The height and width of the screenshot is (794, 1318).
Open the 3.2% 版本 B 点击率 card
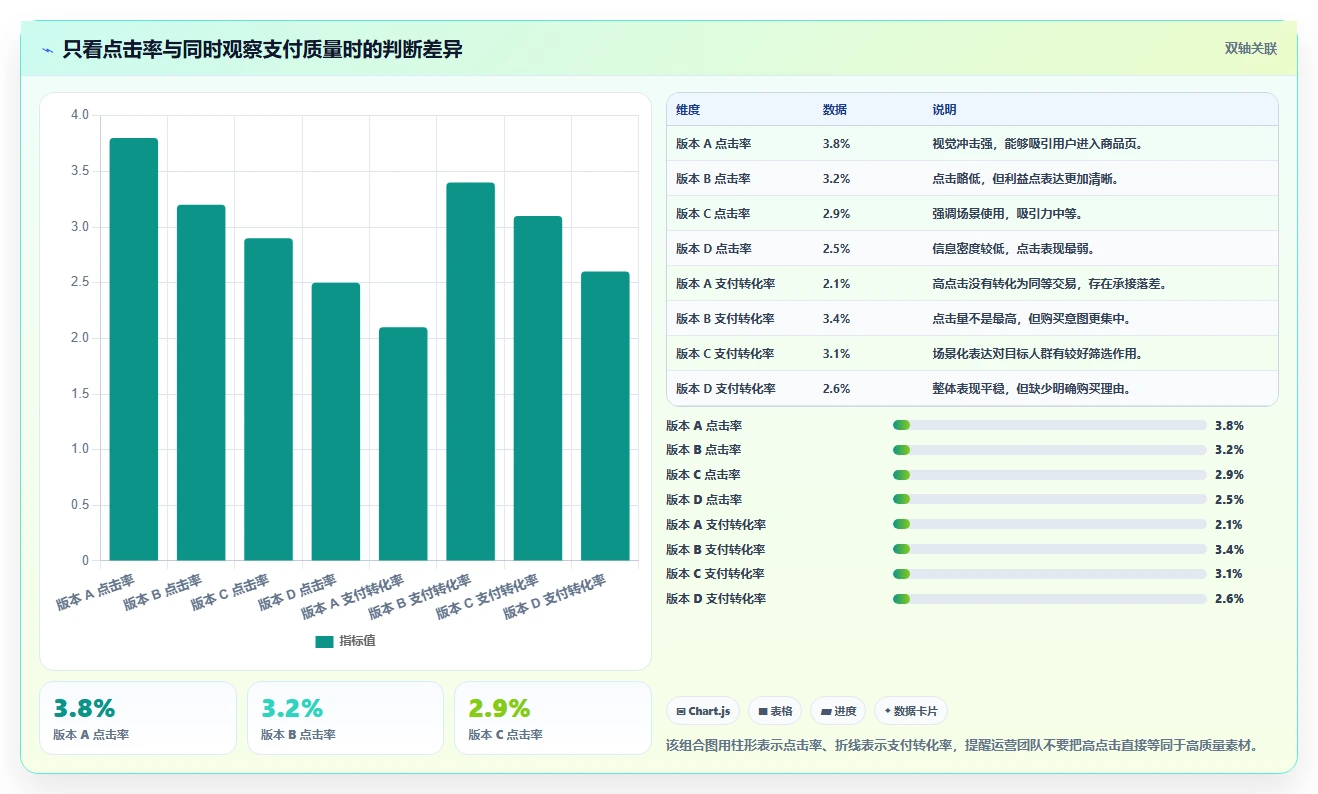pos(345,718)
